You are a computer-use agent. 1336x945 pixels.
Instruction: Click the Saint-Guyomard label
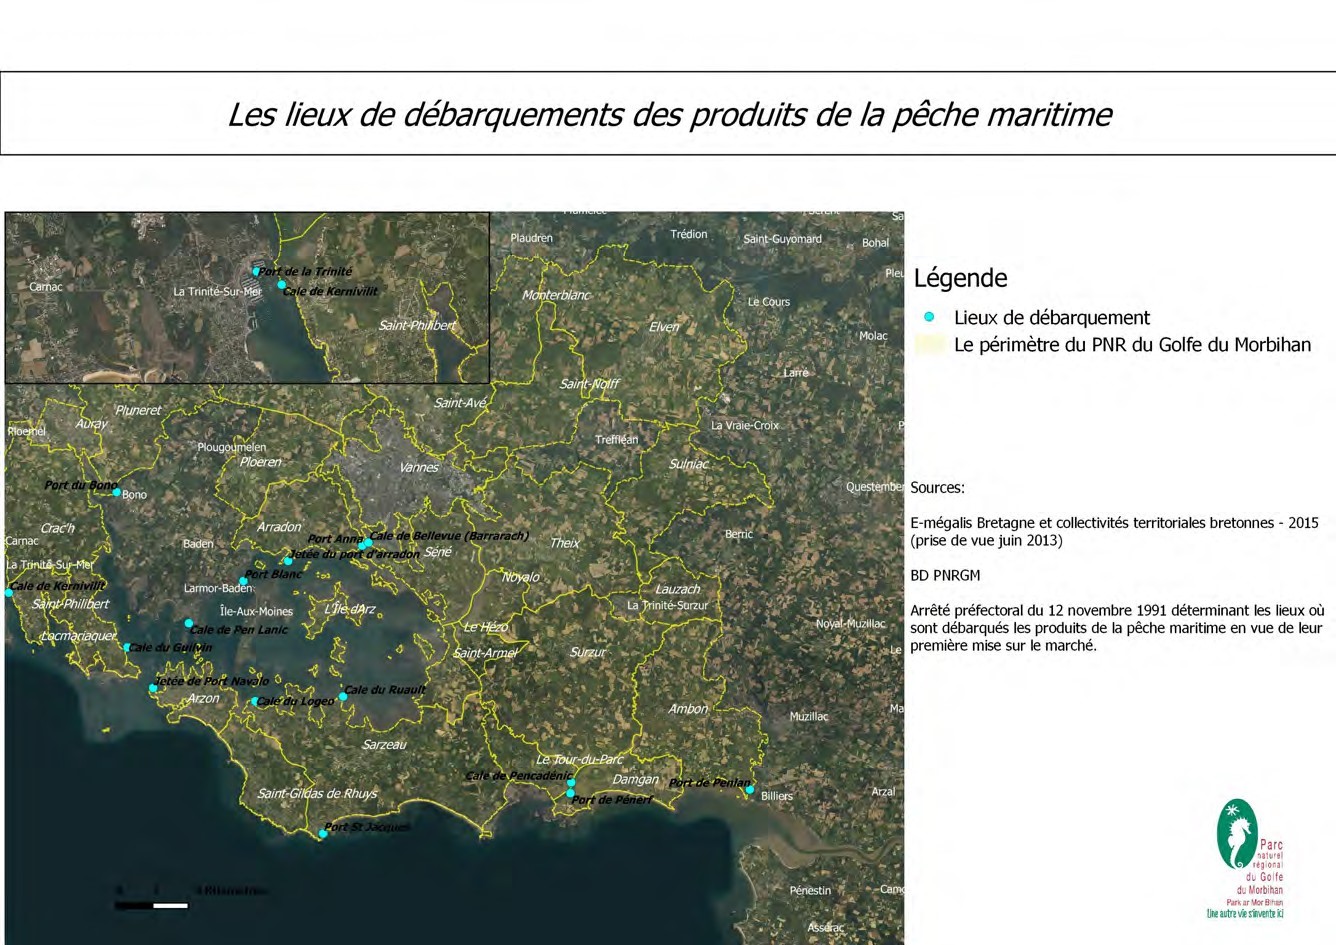(783, 239)
